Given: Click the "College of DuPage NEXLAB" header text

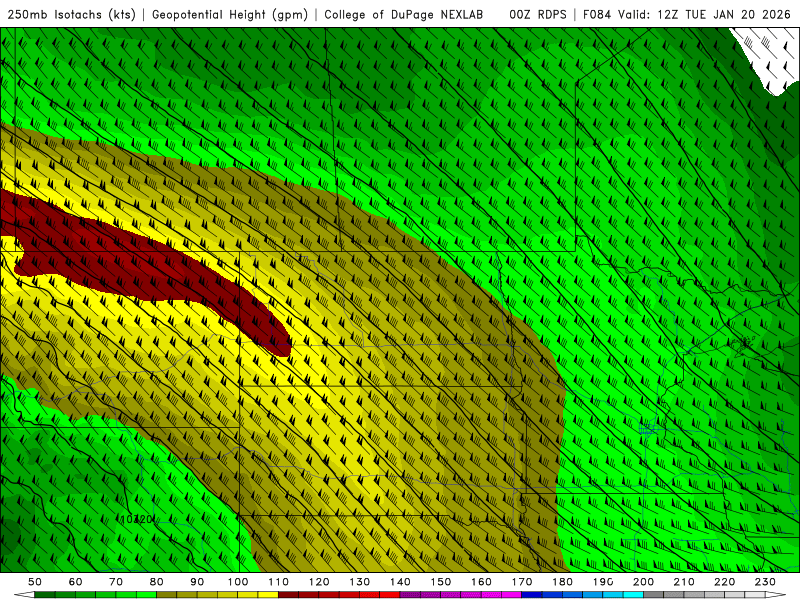Looking at the screenshot, I should click(403, 14).
